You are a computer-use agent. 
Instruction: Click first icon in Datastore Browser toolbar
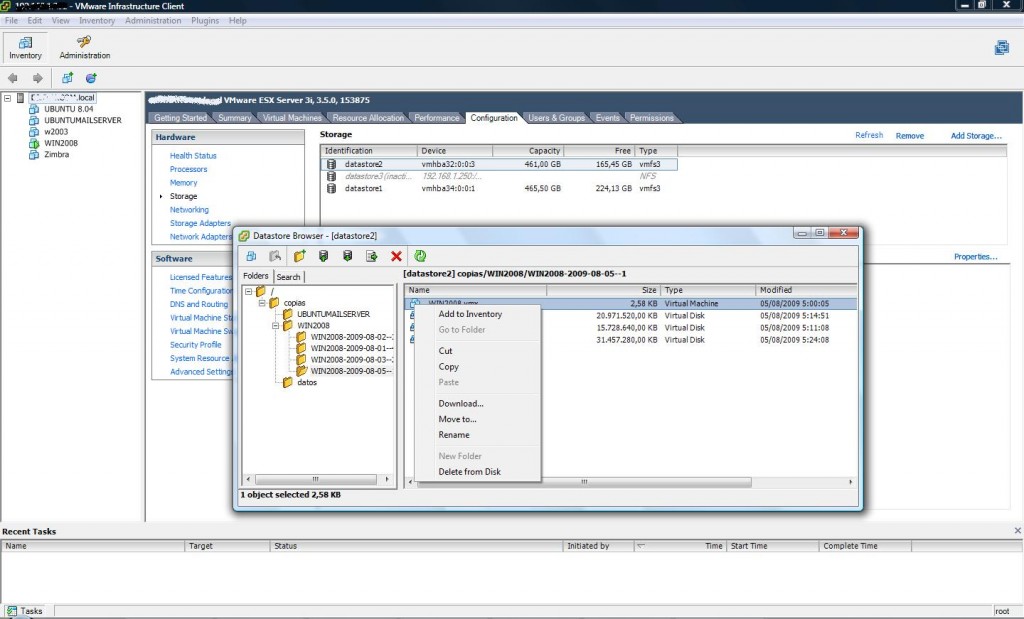[251, 256]
